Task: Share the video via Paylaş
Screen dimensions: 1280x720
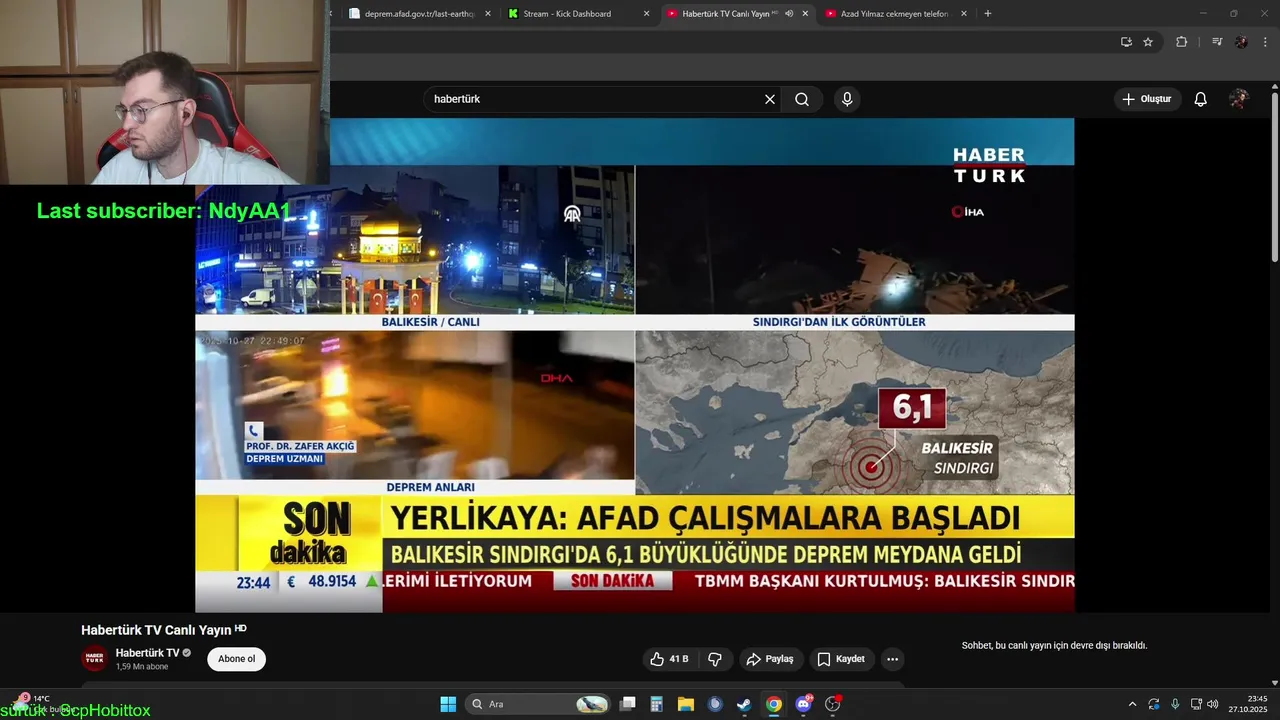Action: pos(769,659)
